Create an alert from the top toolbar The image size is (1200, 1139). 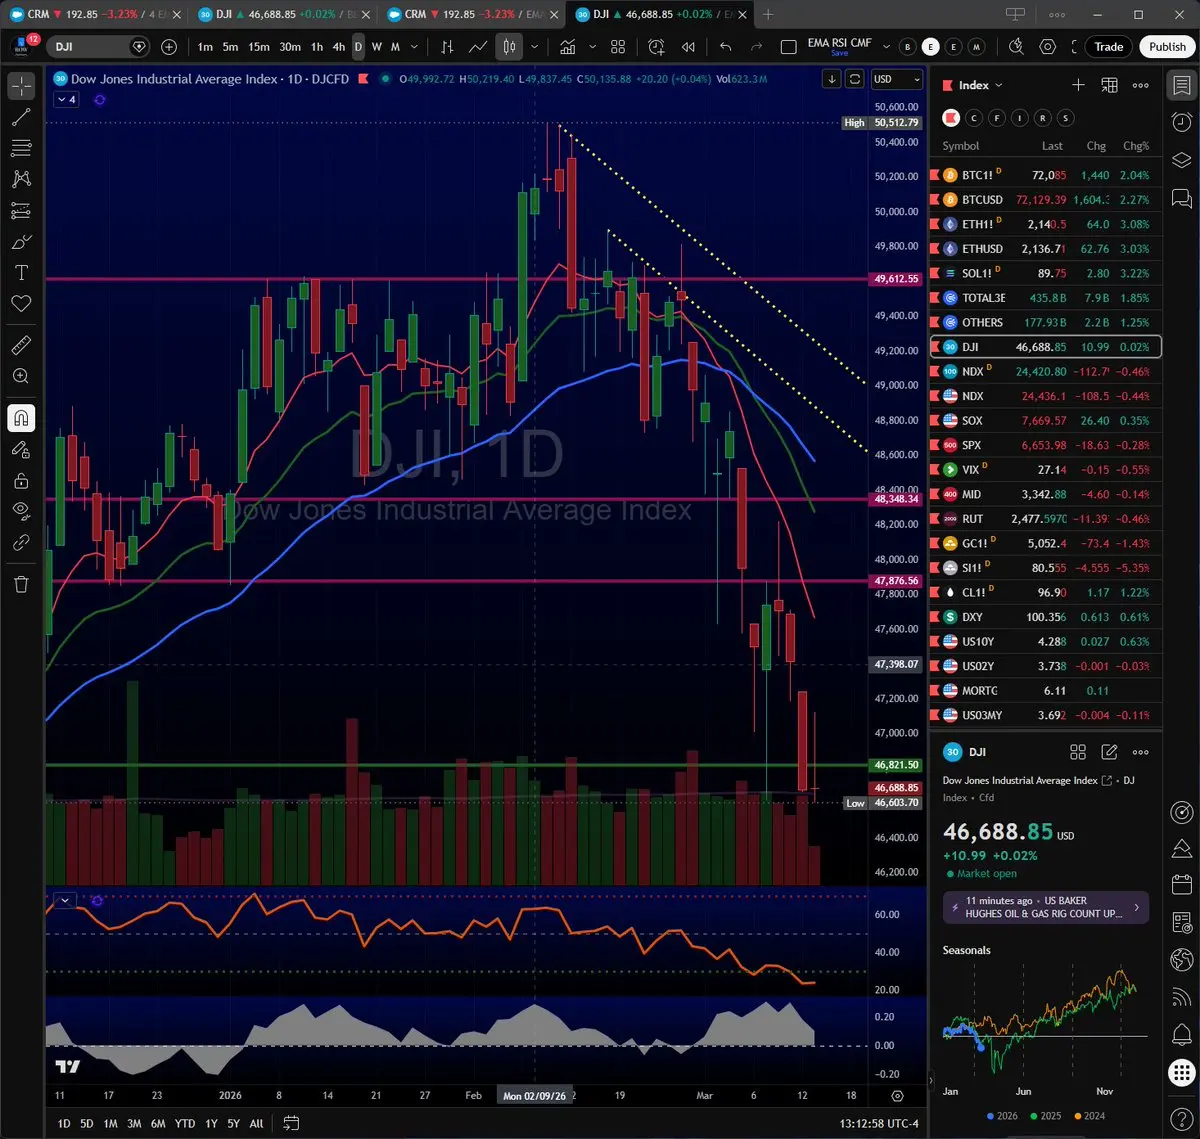coord(657,47)
